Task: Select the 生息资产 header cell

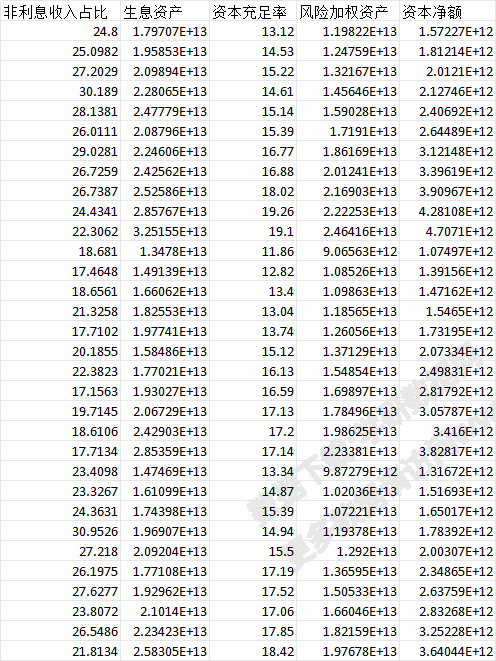Action: (x=165, y=12)
